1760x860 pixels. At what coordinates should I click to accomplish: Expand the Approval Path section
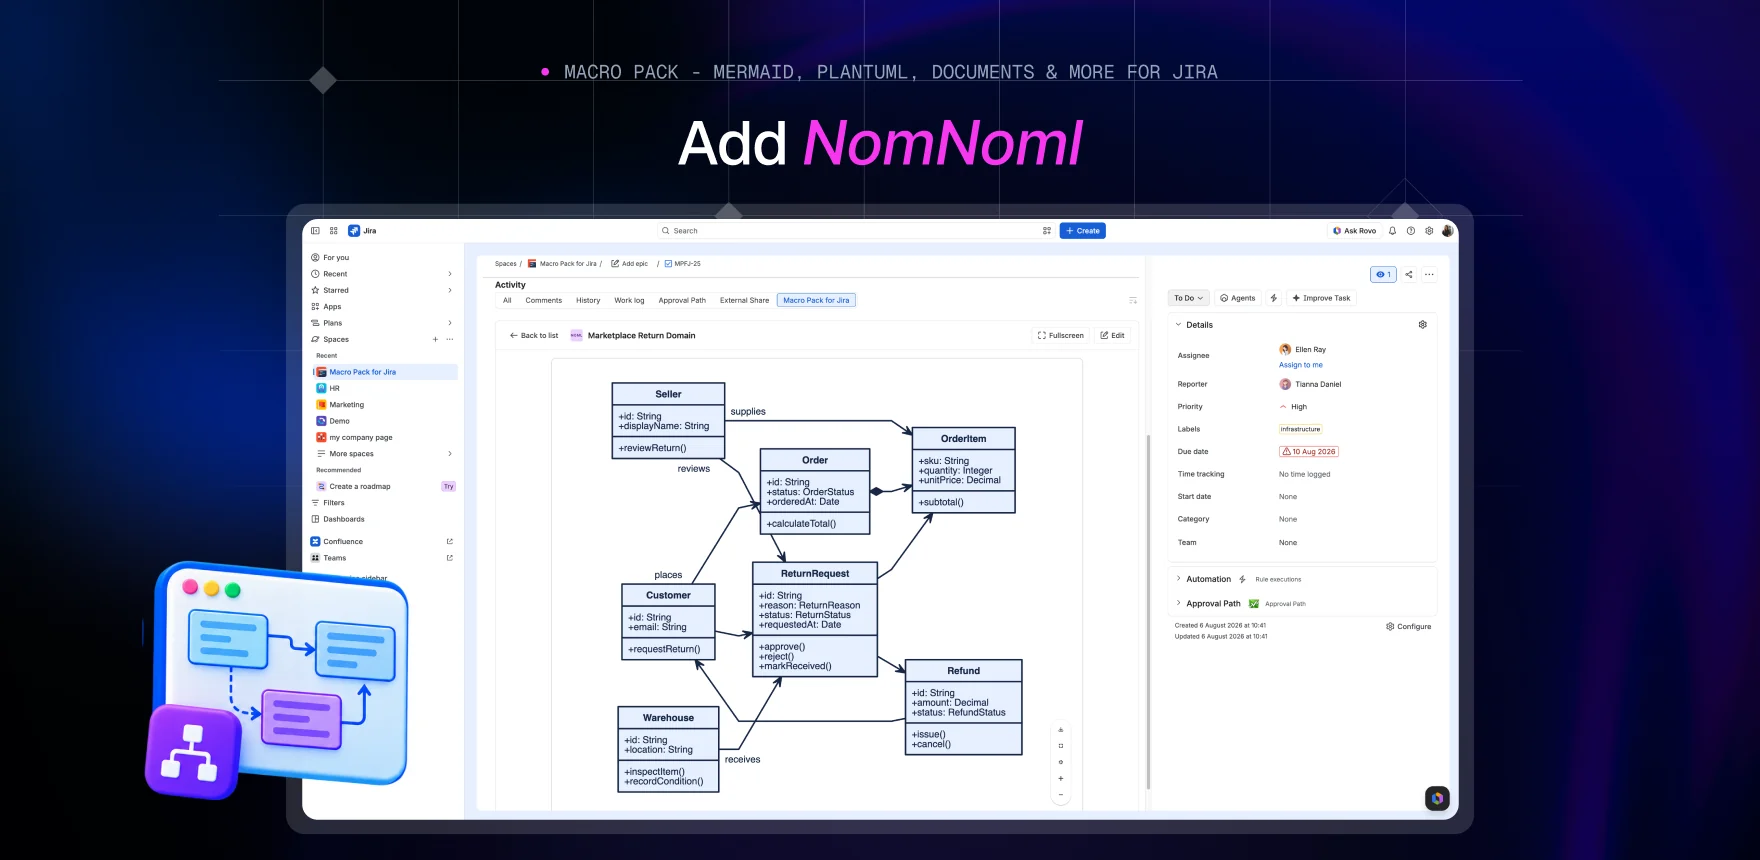point(1179,604)
